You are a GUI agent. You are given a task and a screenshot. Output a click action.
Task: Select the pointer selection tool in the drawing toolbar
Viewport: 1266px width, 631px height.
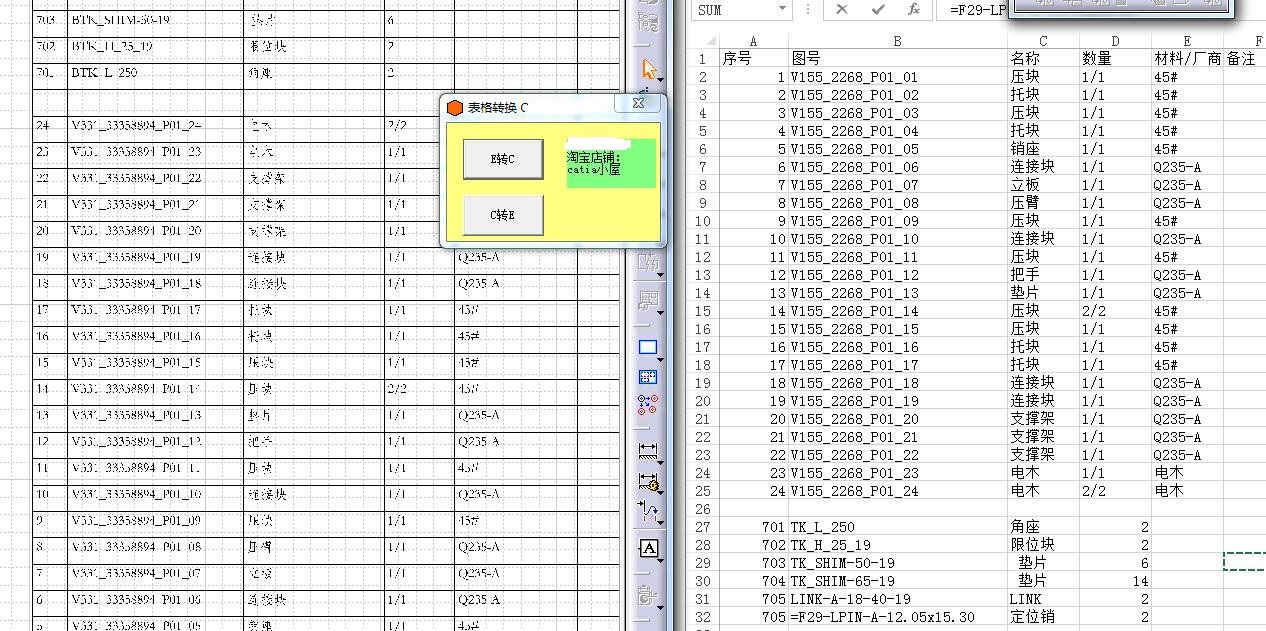point(648,68)
